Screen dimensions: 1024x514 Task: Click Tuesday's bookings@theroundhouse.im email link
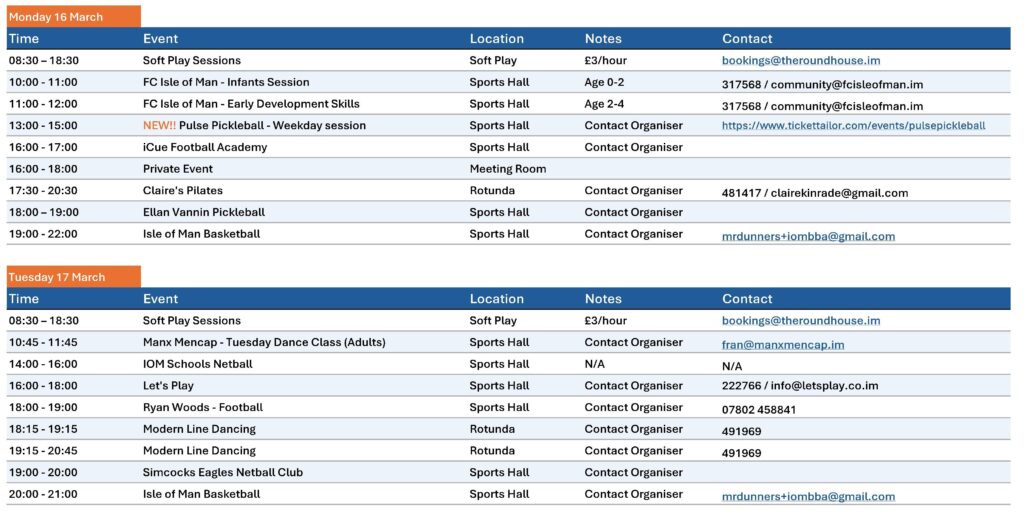[x=801, y=321]
